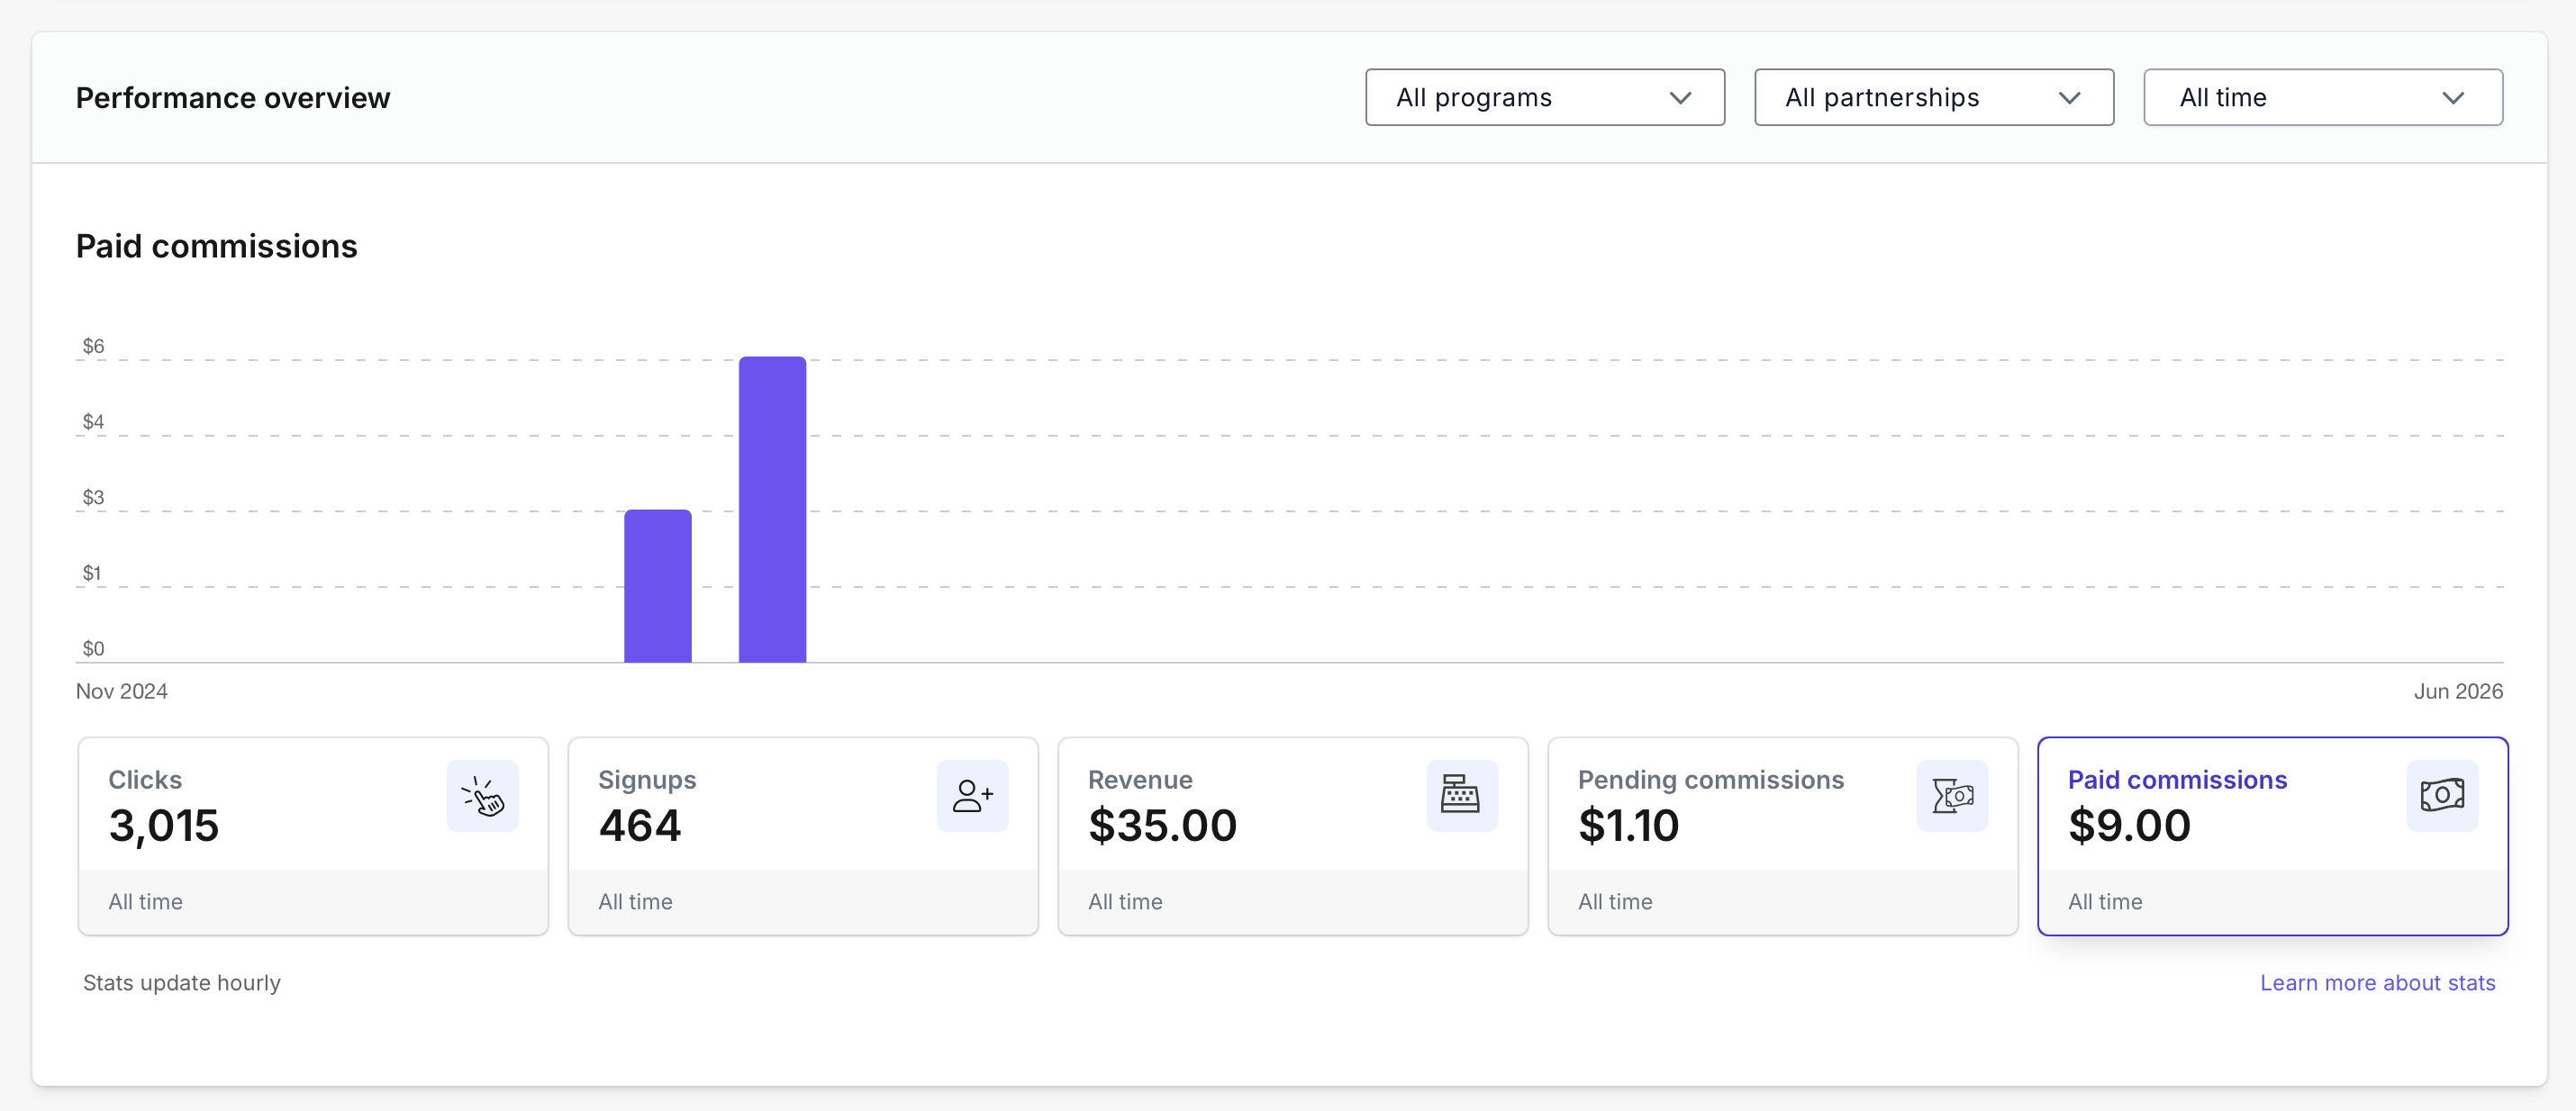Click the Signups add-user icon

(x=972, y=796)
